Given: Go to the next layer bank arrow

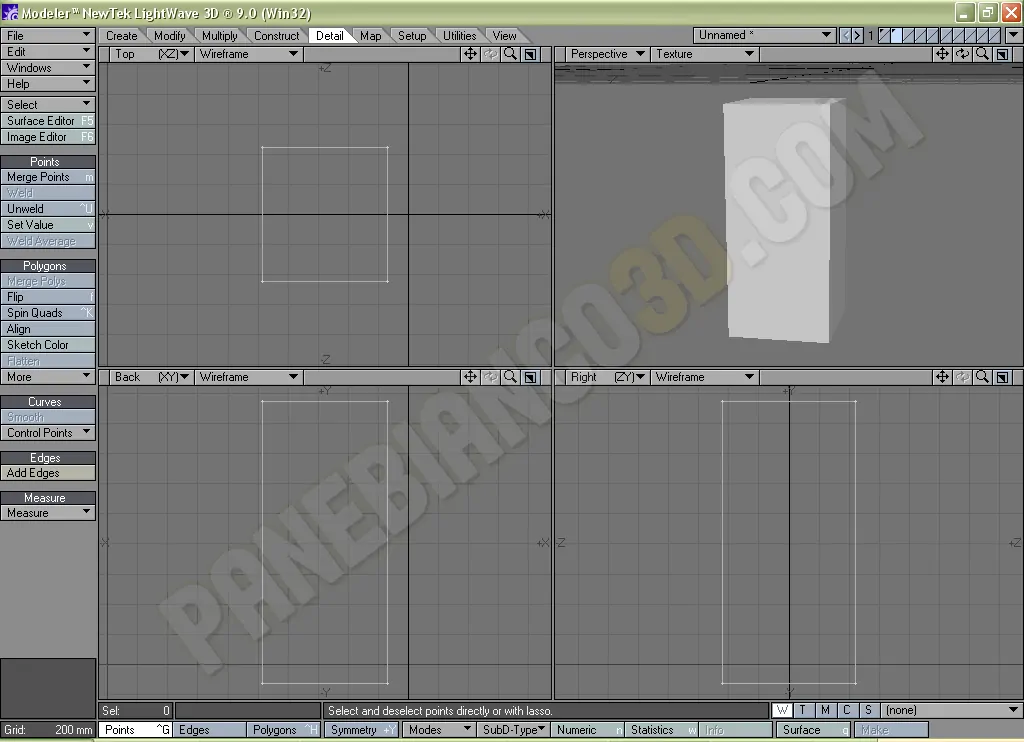Looking at the screenshot, I should tap(857, 35).
